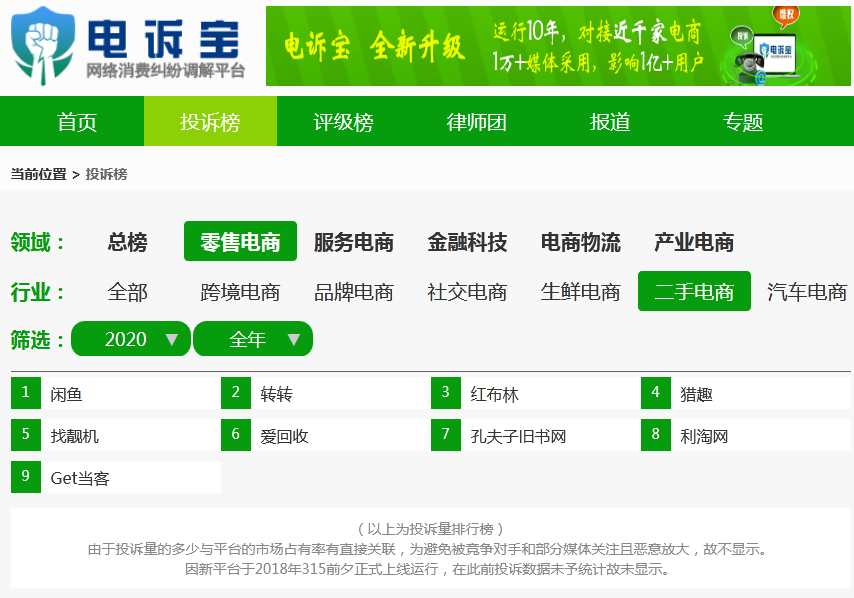Filter by 品牌电商 industry
854x598 pixels.
353,292
